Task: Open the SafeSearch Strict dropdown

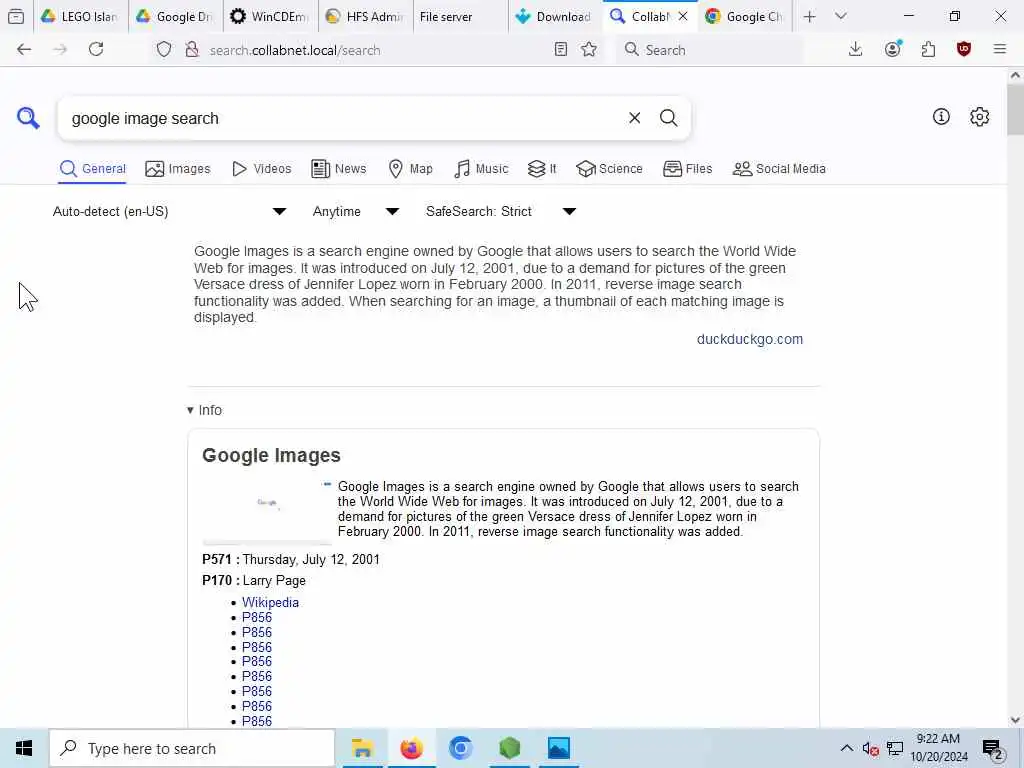Action: pyautogui.click(x=500, y=212)
